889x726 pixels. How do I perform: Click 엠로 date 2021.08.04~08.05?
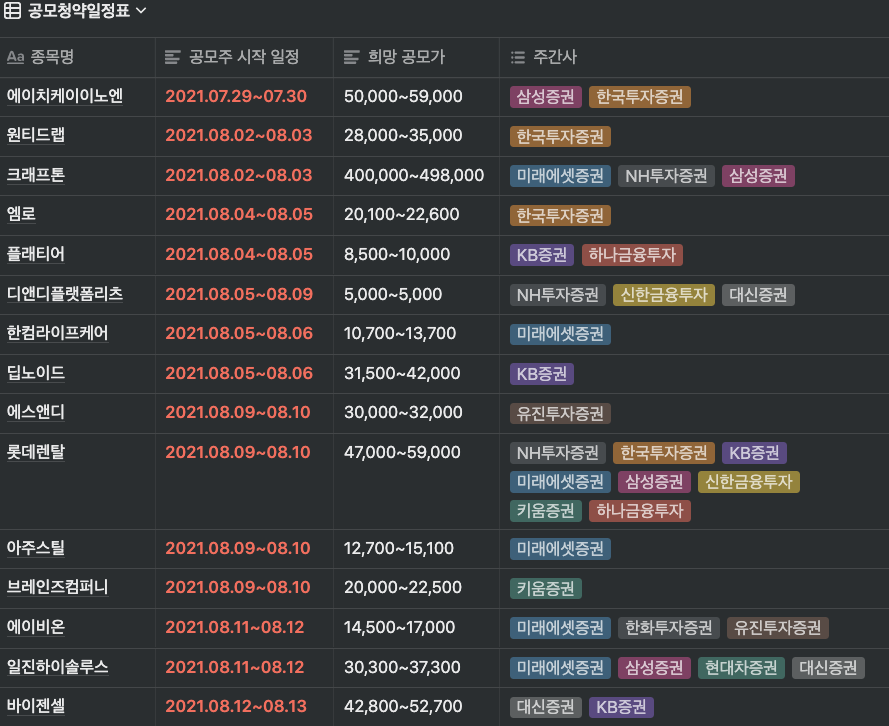pos(239,214)
